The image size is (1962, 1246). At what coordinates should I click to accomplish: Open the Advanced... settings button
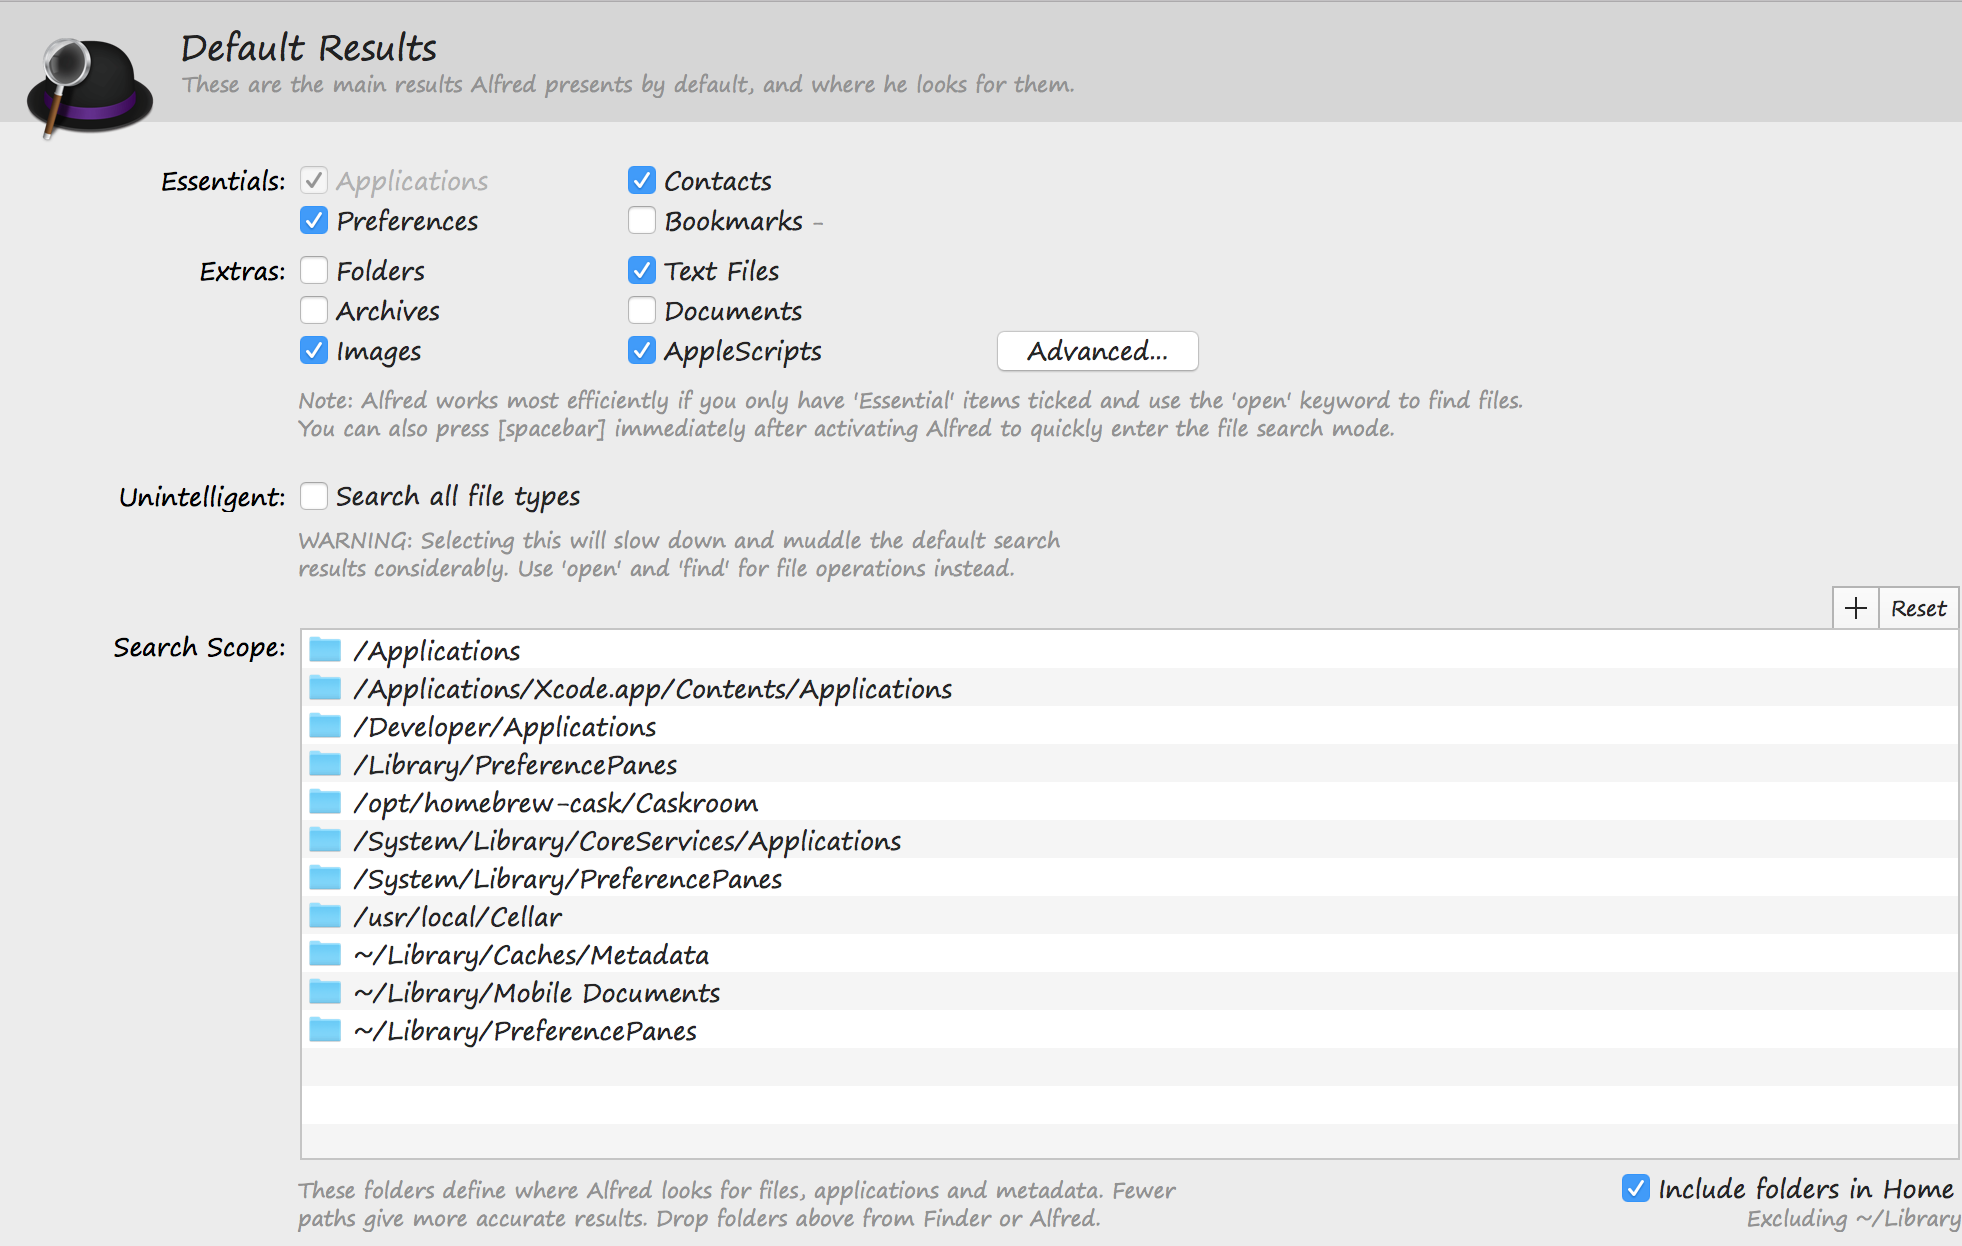point(1097,351)
